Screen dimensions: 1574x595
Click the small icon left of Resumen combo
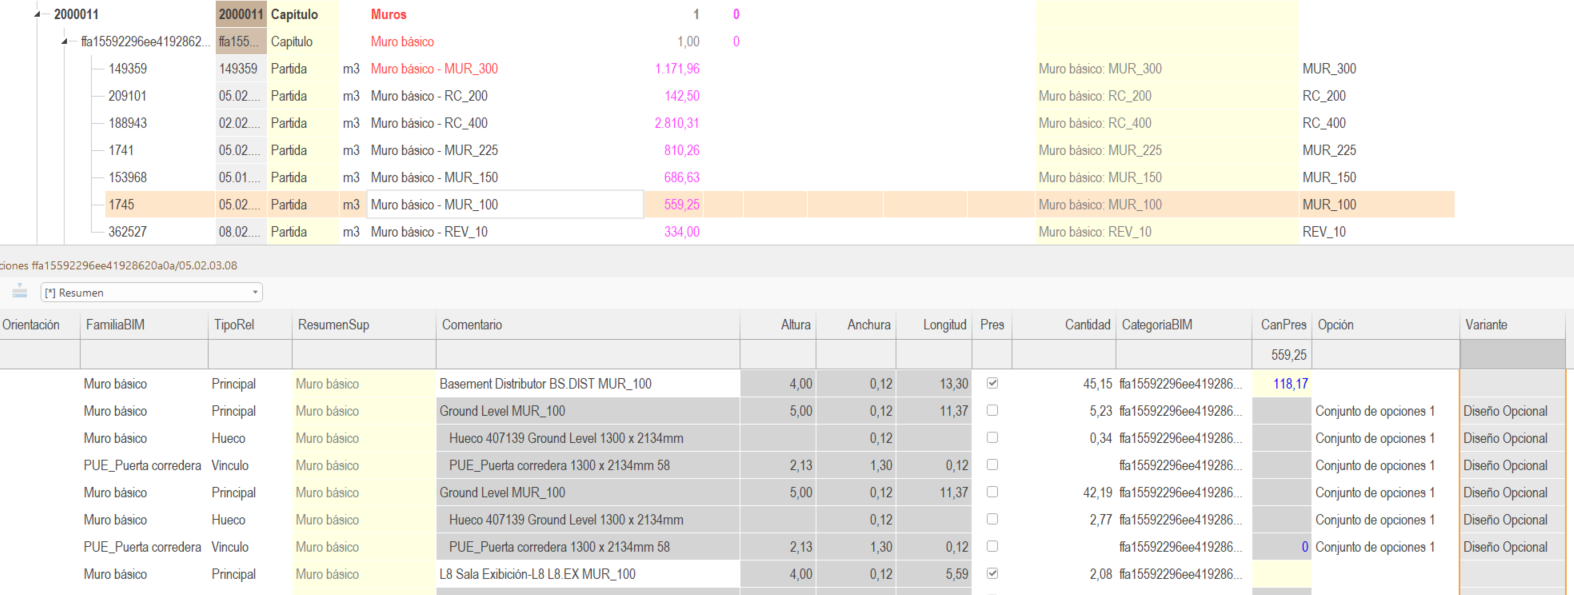click(x=19, y=291)
